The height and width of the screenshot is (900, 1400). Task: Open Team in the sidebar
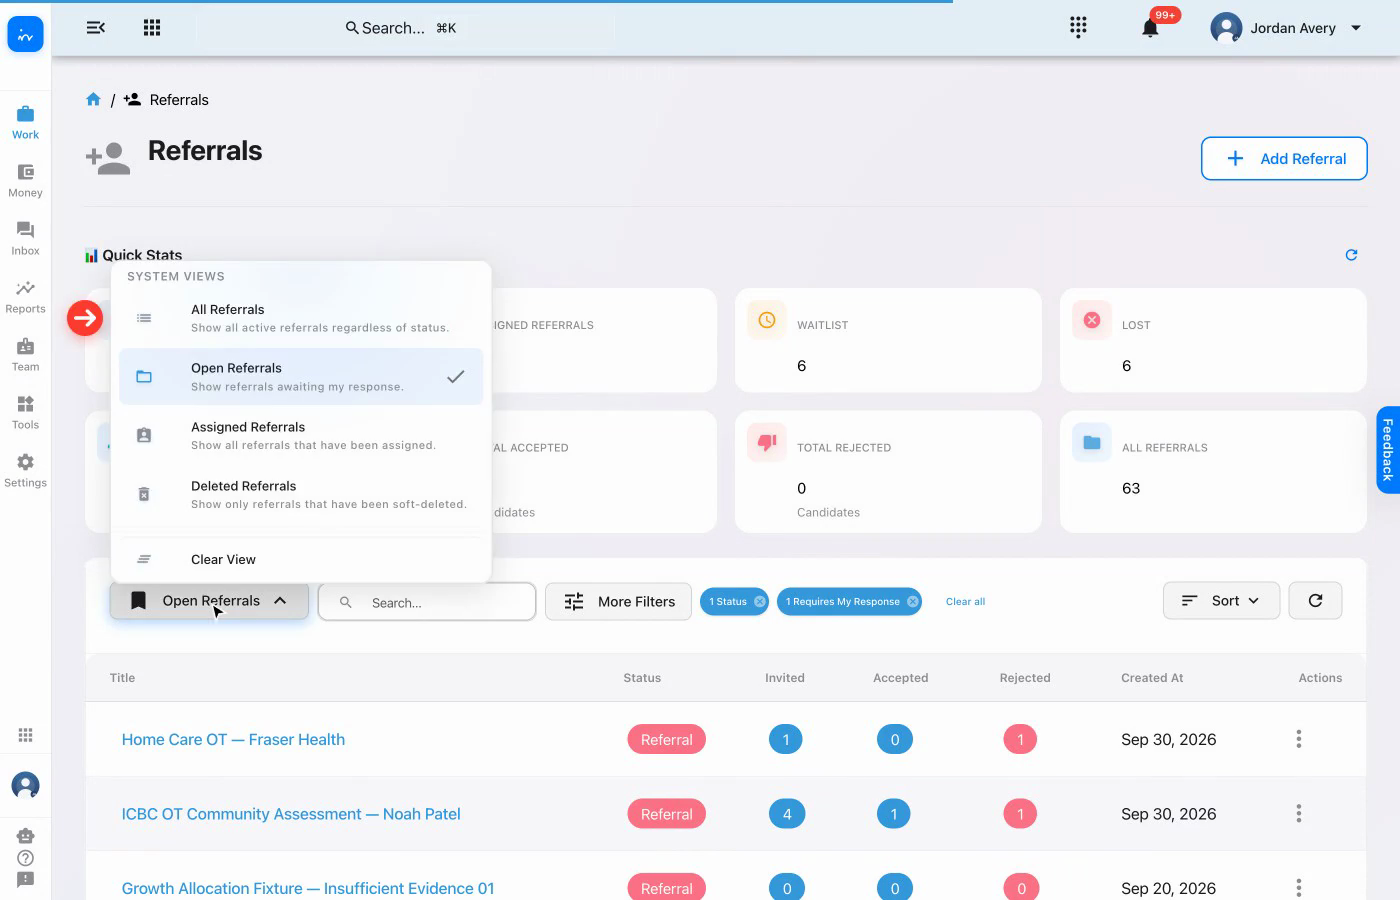coord(26,354)
